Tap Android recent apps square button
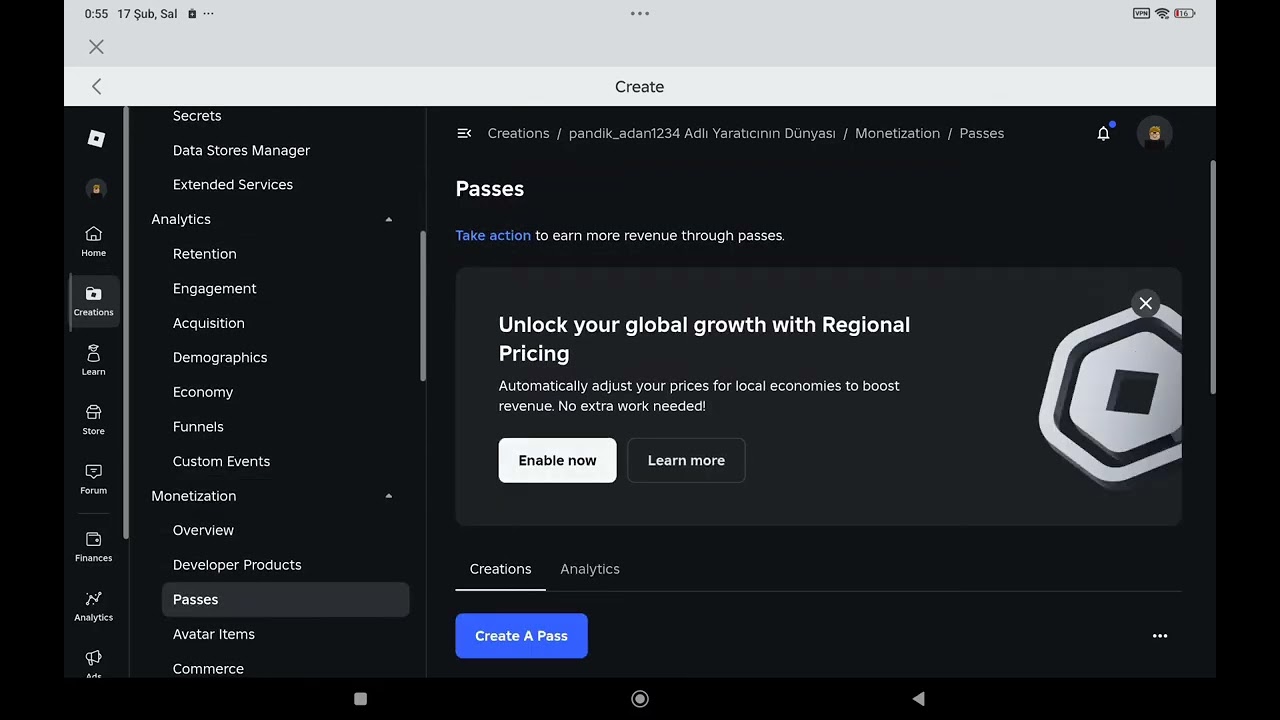 pyautogui.click(x=361, y=699)
